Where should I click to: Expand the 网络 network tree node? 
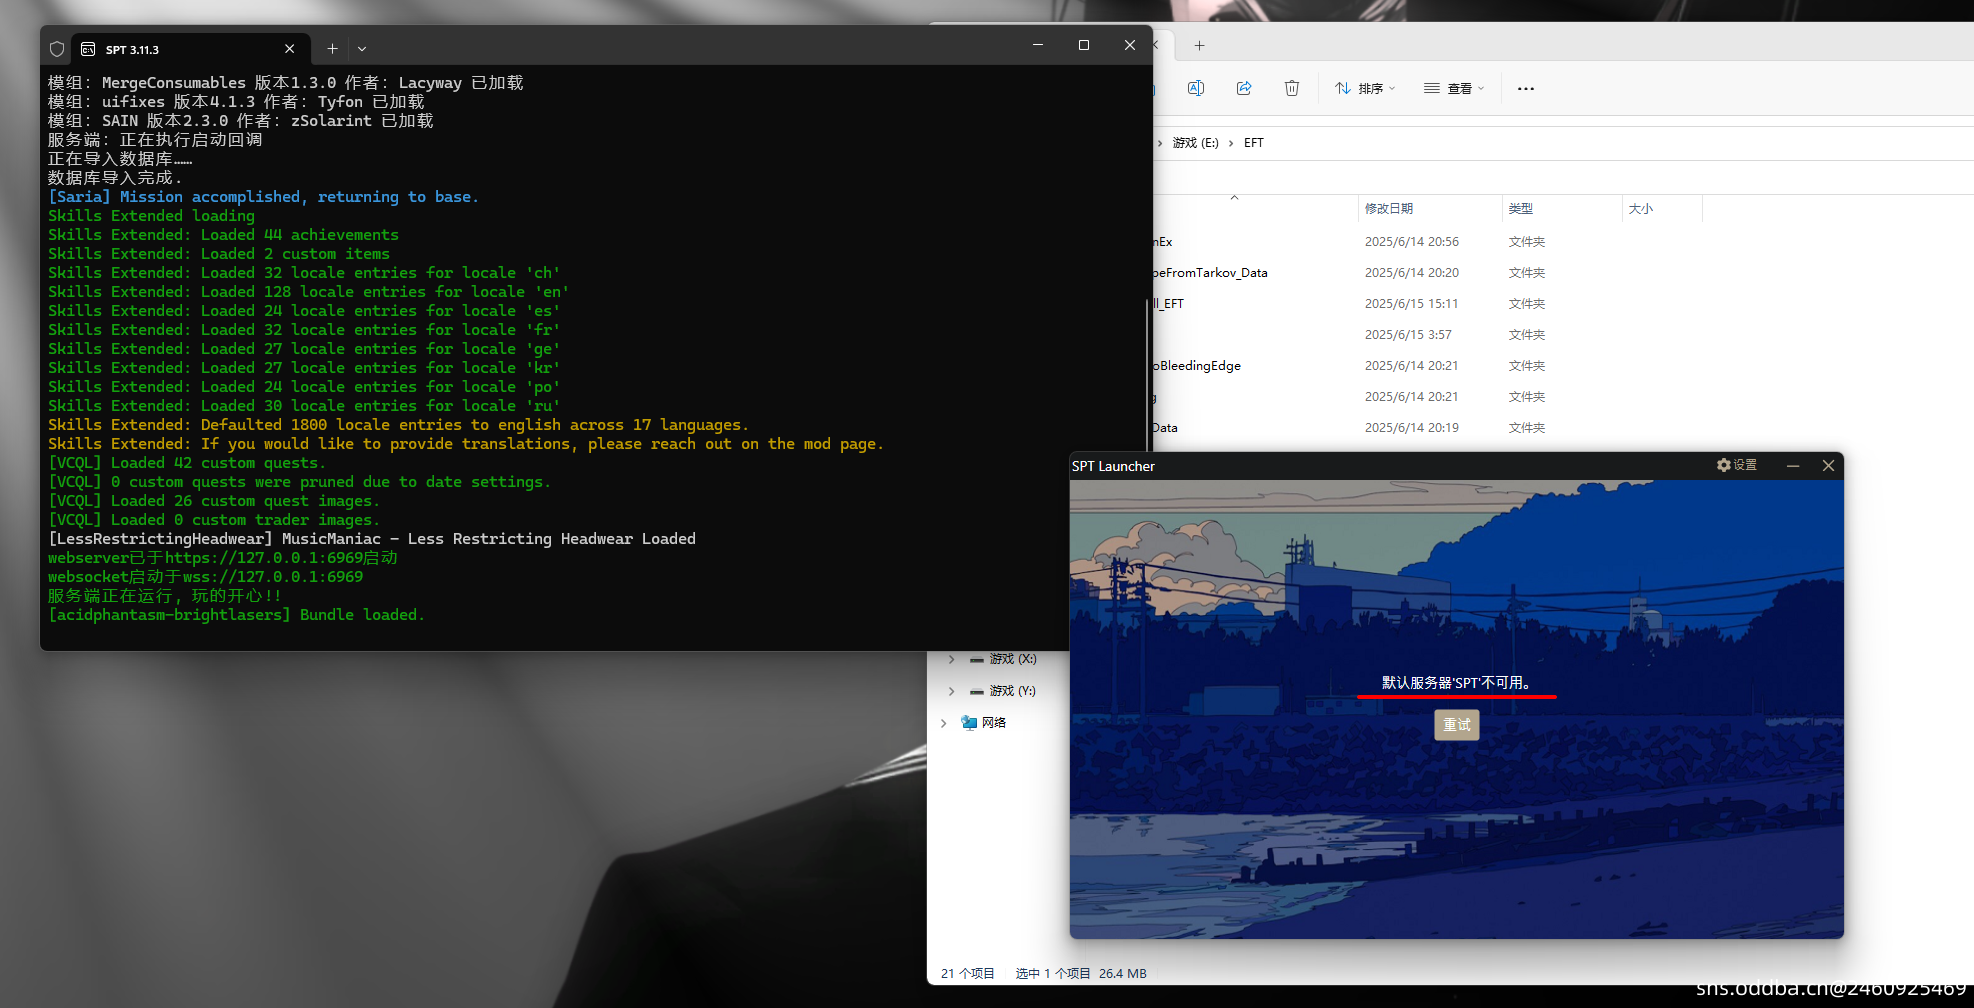[943, 723]
